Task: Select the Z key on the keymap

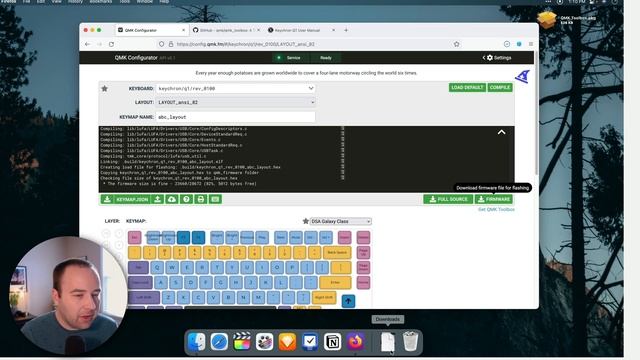Action: [x=168, y=298]
